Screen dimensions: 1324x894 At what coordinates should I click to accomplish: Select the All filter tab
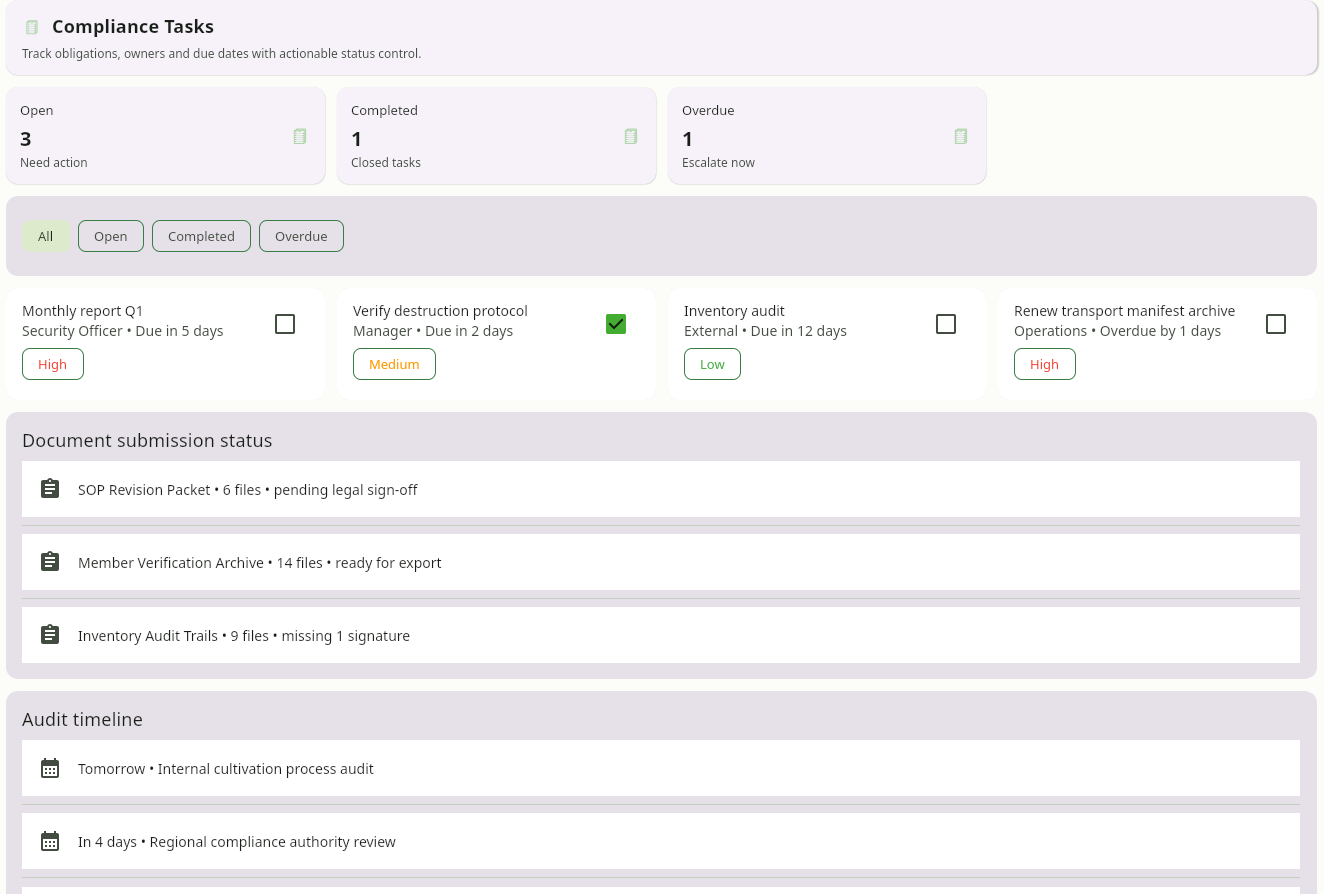pyautogui.click(x=46, y=236)
